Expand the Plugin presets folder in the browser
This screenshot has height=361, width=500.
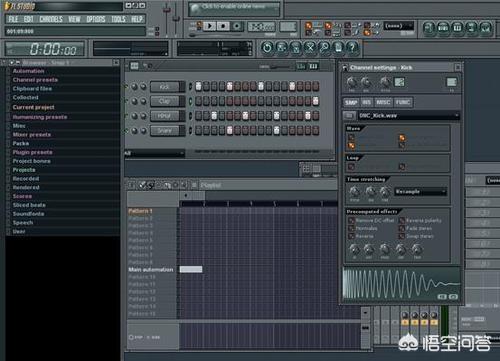click(32, 152)
